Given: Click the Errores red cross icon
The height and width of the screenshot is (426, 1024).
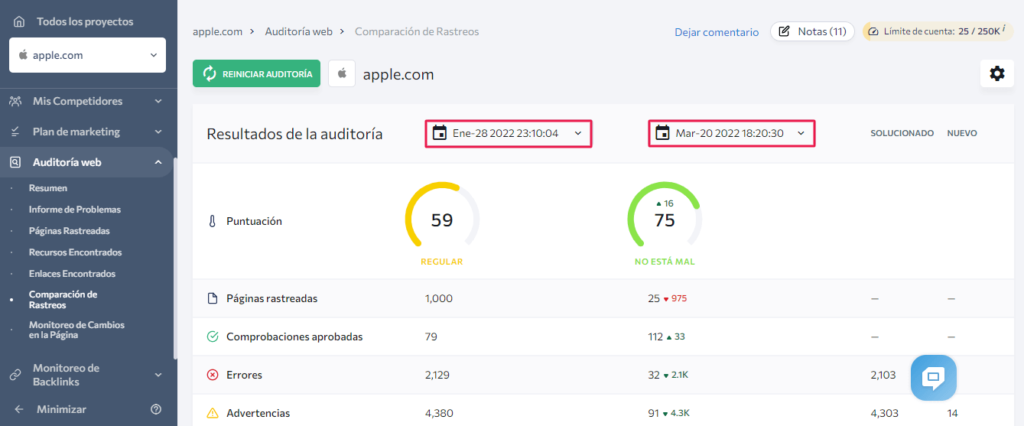Looking at the screenshot, I should click(x=212, y=375).
